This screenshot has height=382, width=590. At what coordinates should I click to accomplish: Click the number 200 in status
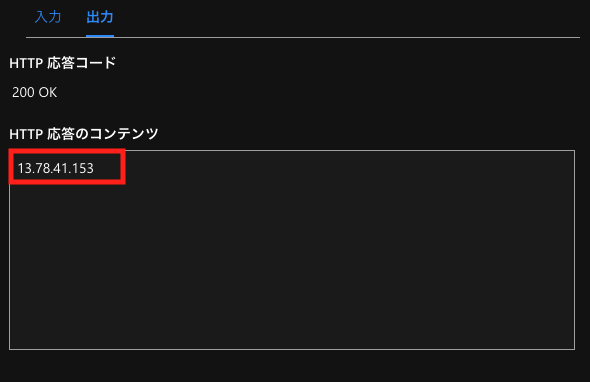click(23, 92)
